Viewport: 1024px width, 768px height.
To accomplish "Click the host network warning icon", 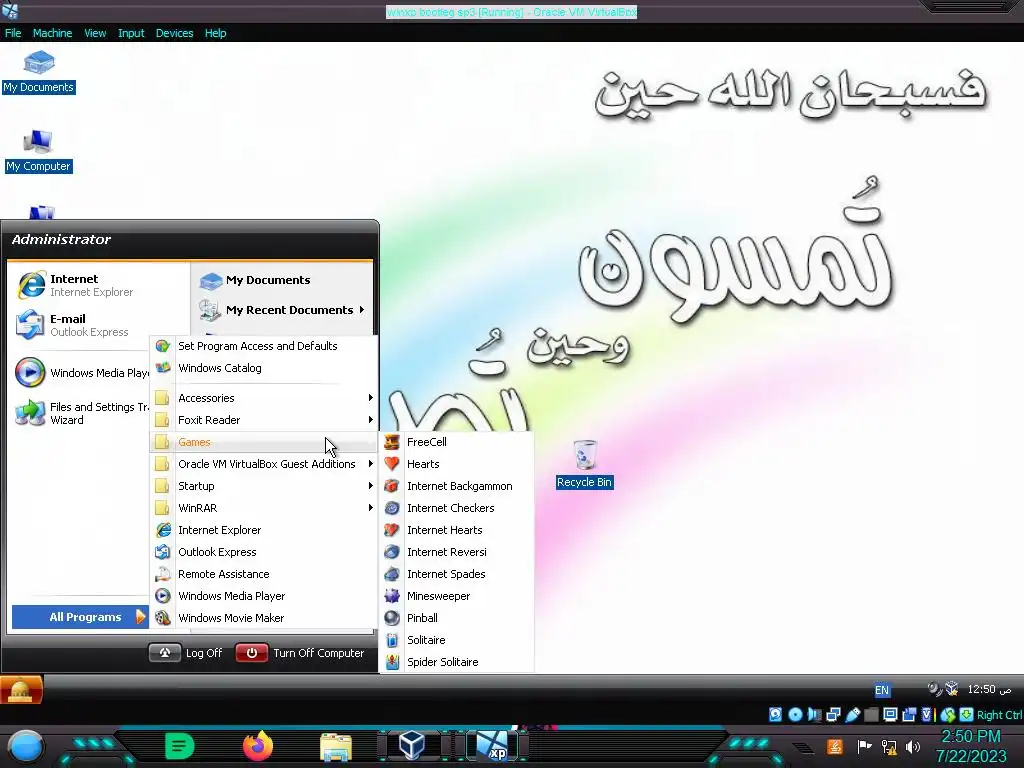I will tap(889, 746).
